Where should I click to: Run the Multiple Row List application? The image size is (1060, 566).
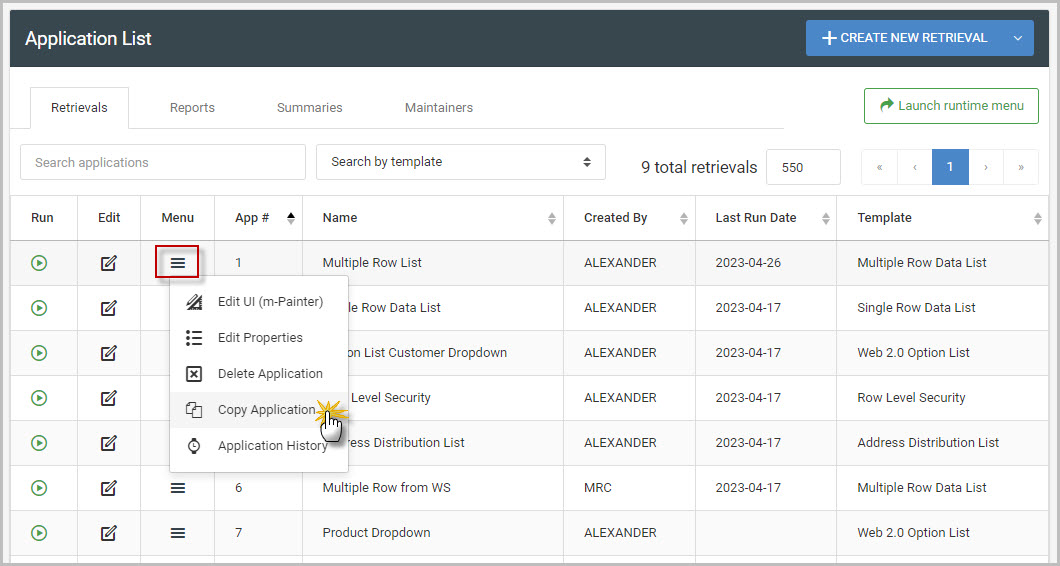pyautogui.click(x=39, y=263)
